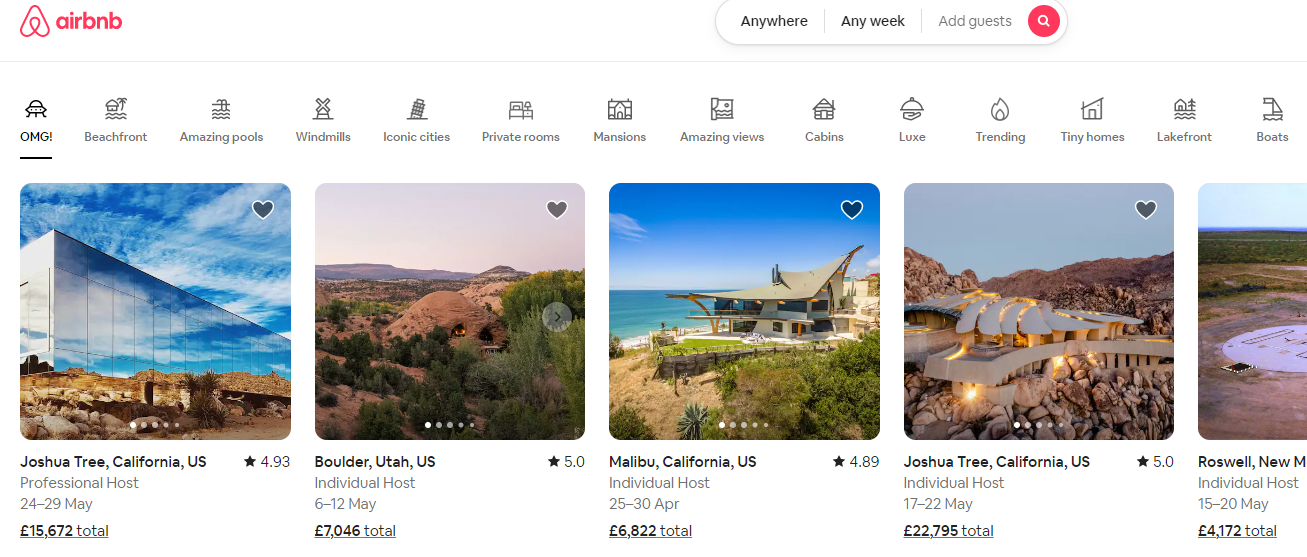This screenshot has height=557, width=1307.
Task: Show next photo of Boulder listing
Action: click(x=557, y=317)
